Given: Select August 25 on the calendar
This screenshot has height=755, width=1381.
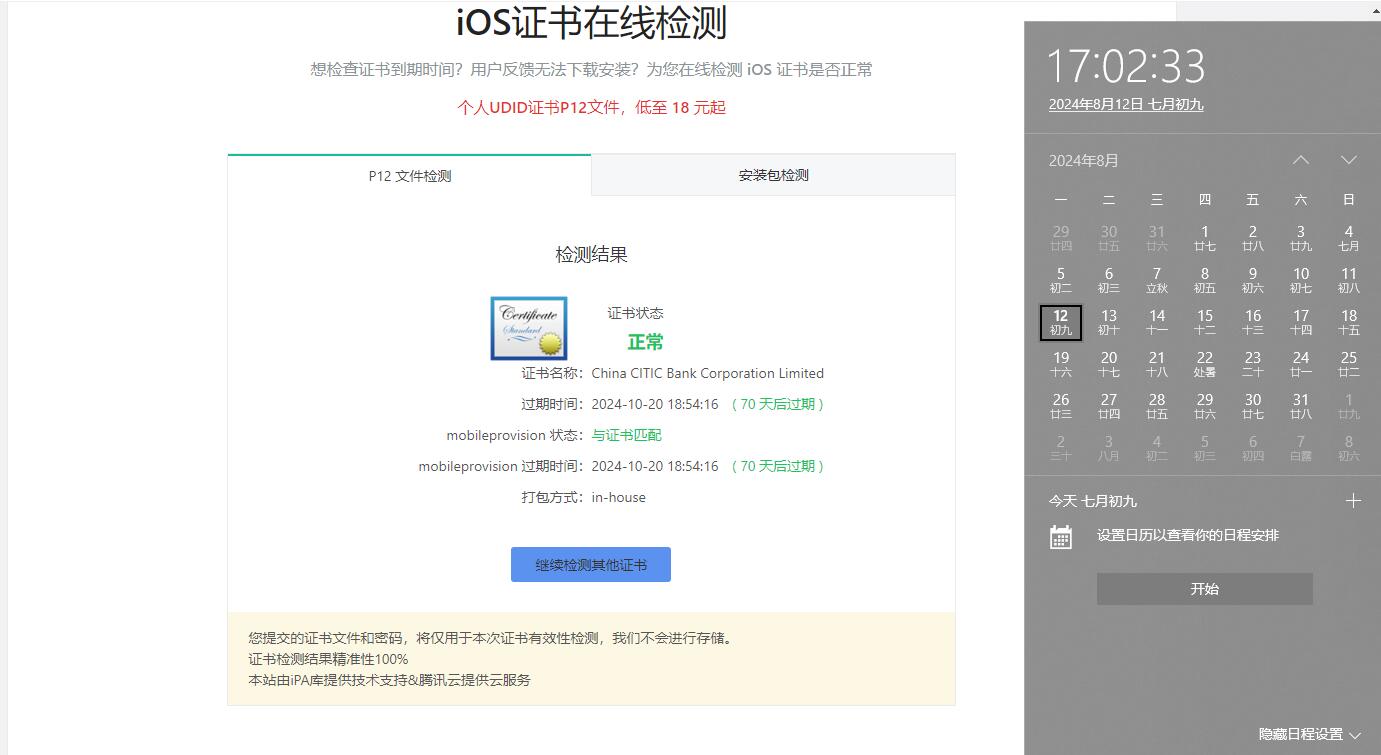Looking at the screenshot, I should click(x=1348, y=364).
